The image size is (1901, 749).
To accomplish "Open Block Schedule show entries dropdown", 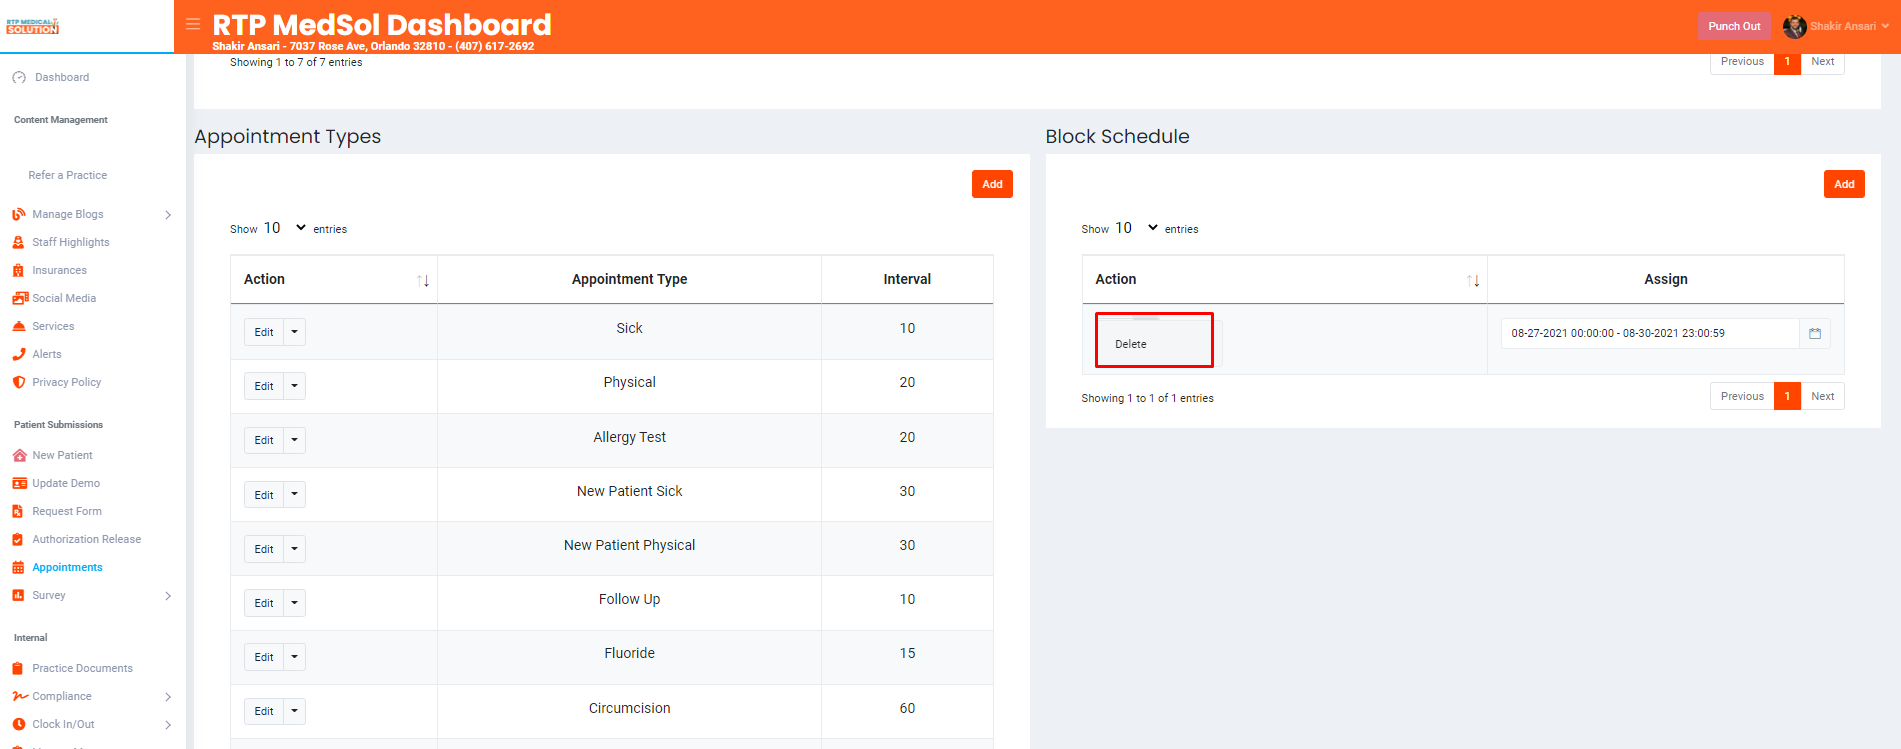I will click(x=1137, y=228).
